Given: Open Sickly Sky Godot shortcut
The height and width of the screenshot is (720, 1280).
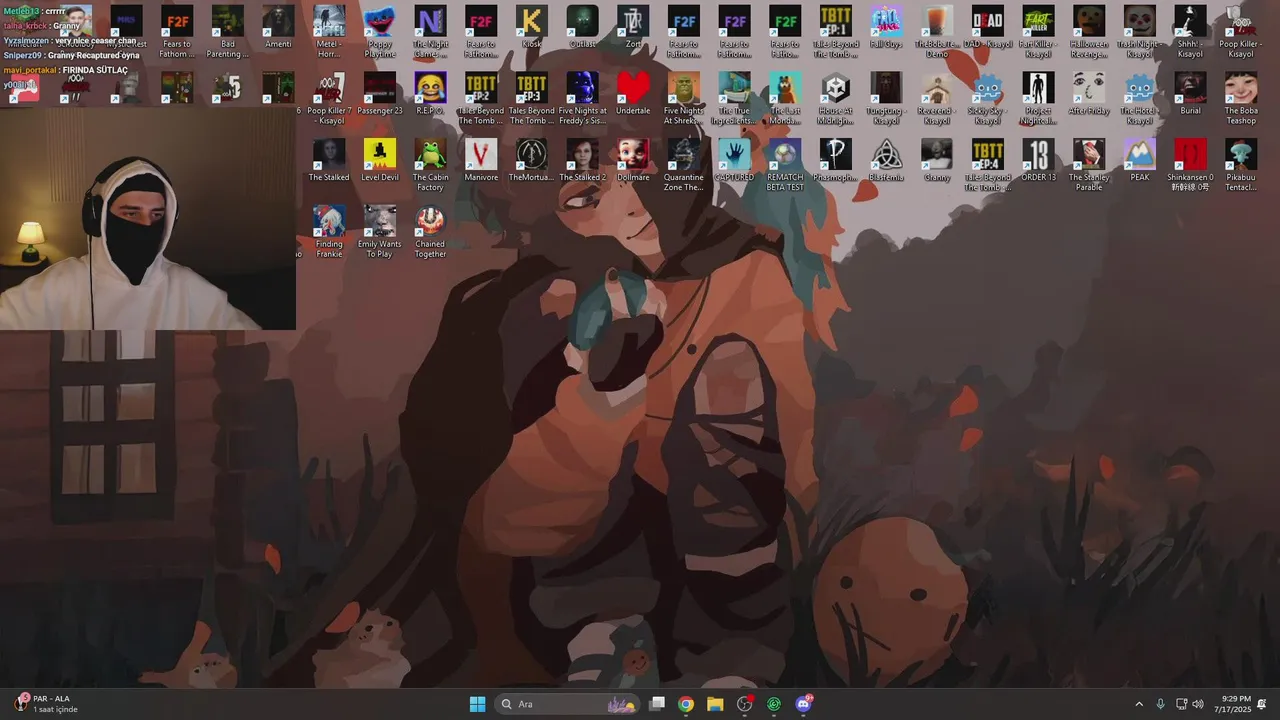Looking at the screenshot, I should [x=988, y=99].
